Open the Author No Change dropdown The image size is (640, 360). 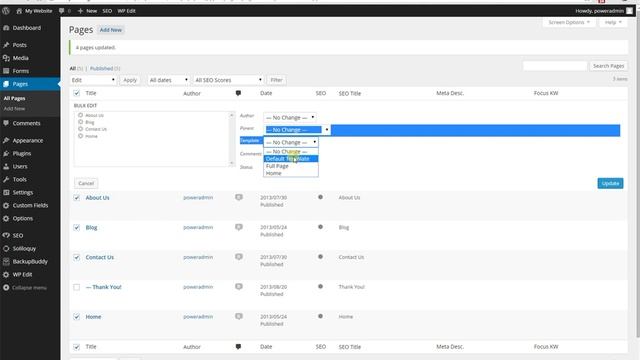(290, 118)
